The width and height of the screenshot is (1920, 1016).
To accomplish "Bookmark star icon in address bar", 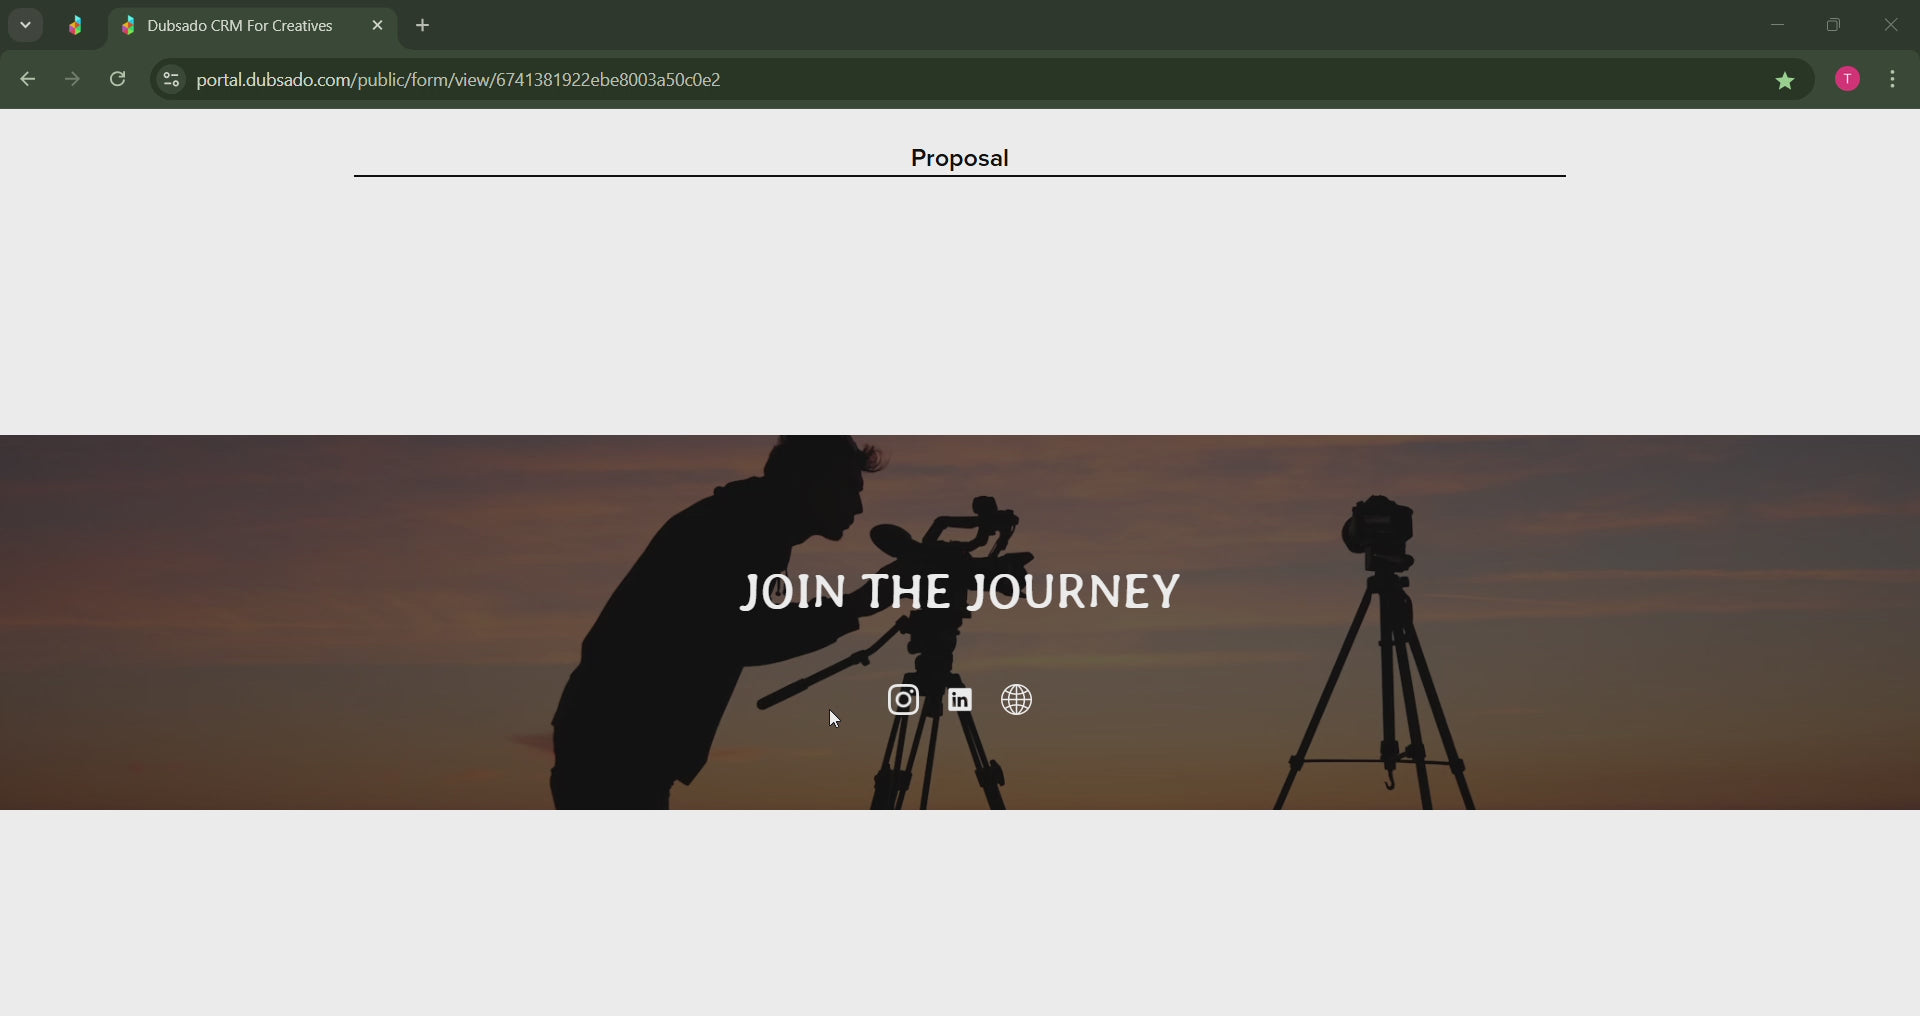I will 1785,81.
